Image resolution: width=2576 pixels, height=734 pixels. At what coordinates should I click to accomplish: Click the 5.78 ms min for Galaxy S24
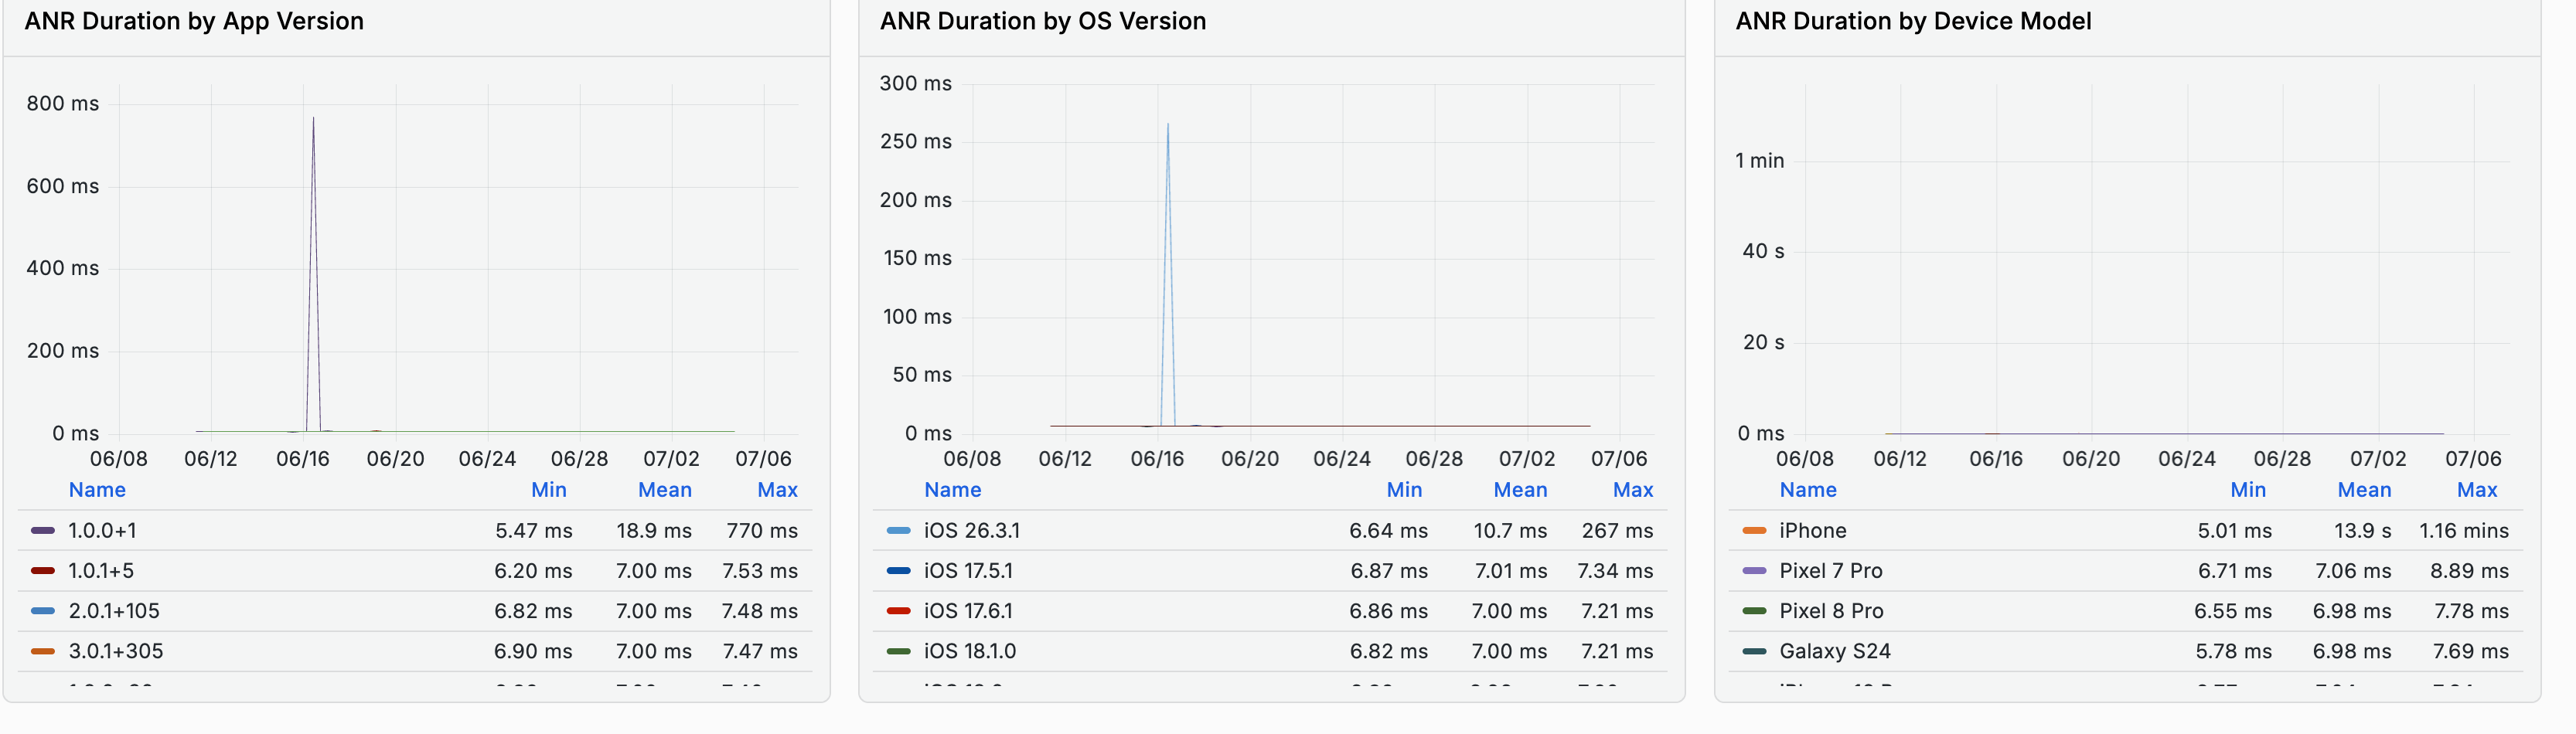(2234, 651)
